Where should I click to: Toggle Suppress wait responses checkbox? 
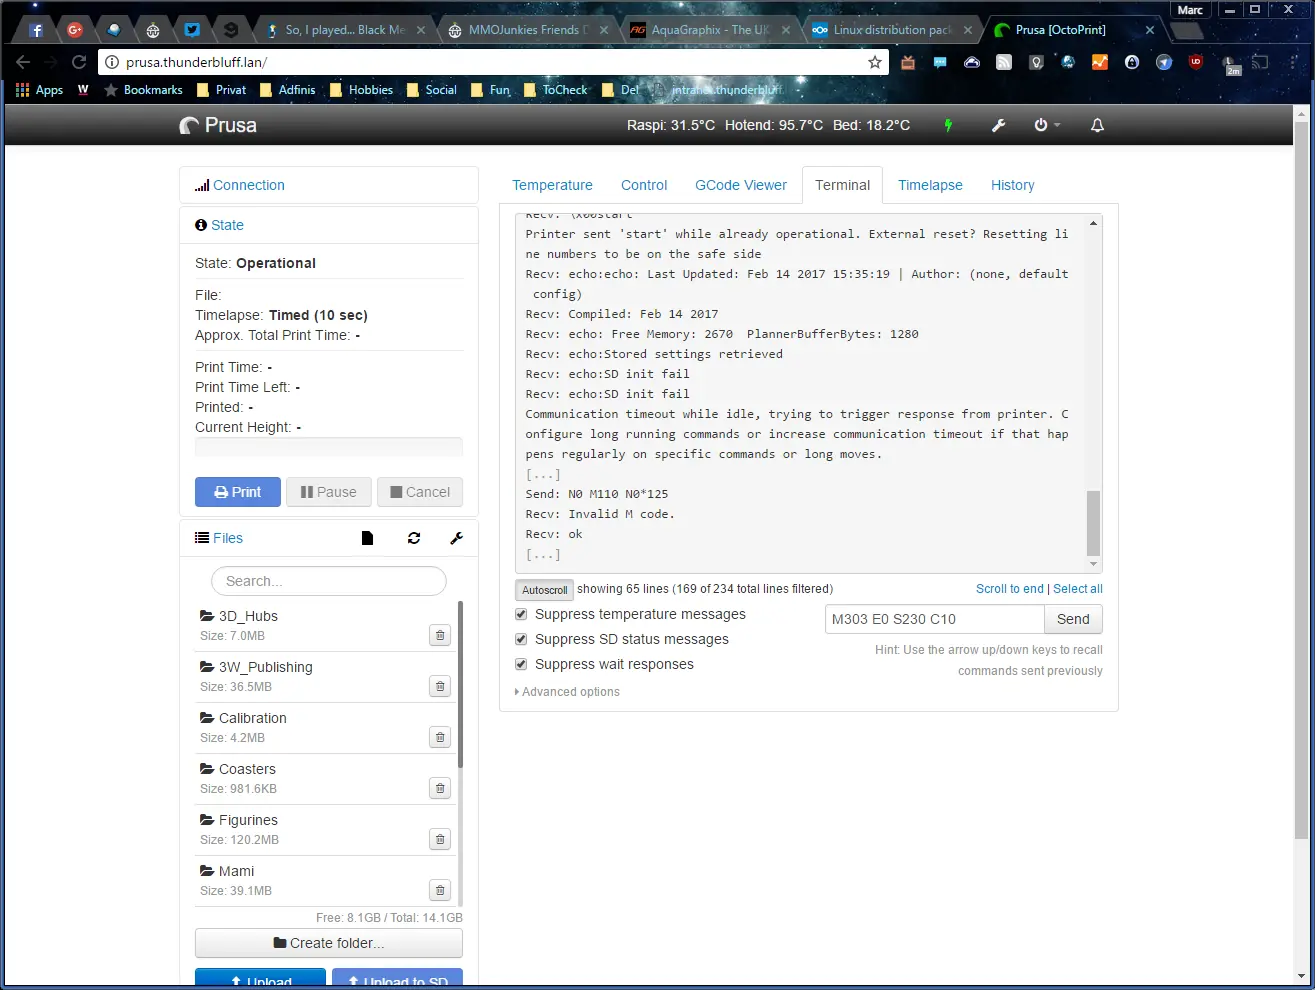pos(521,664)
